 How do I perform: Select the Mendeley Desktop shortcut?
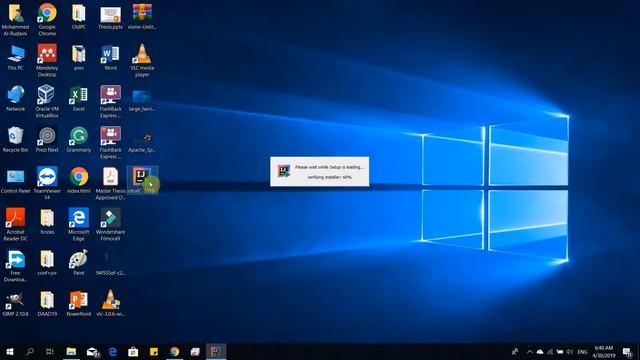[x=47, y=60]
